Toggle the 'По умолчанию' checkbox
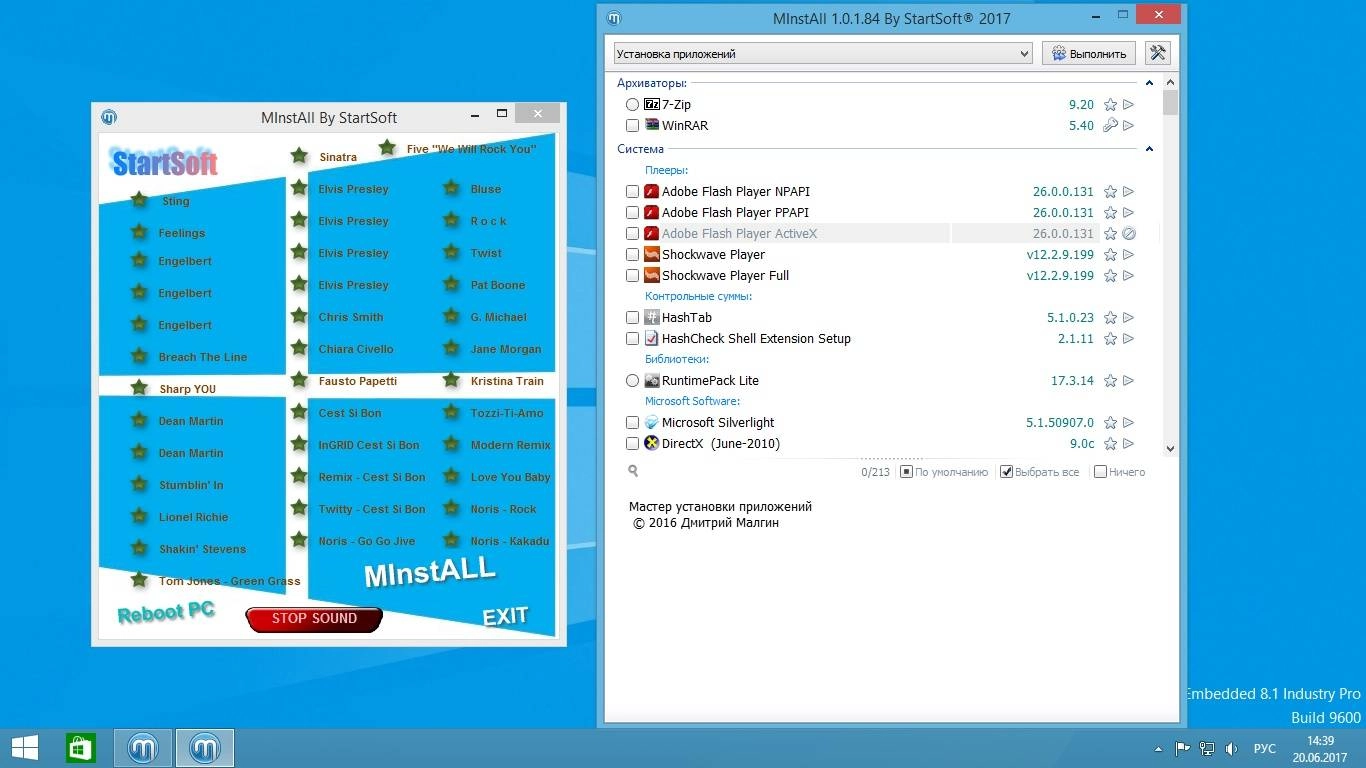This screenshot has height=768, width=1366. (x=907, y=472)
